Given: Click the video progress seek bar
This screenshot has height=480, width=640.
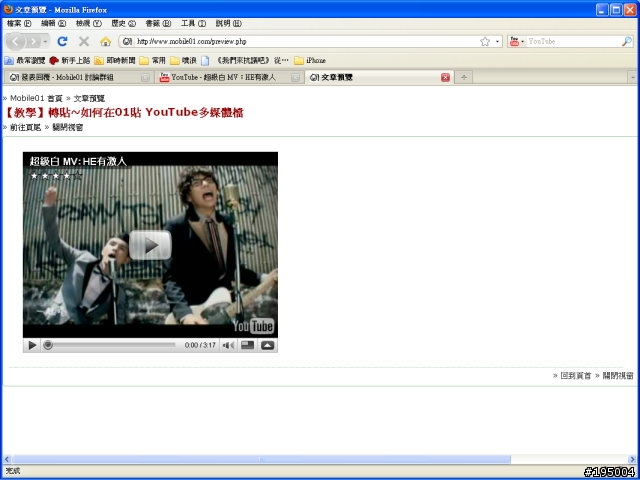Looking at the screenshot, I should [x=110, y=345].
